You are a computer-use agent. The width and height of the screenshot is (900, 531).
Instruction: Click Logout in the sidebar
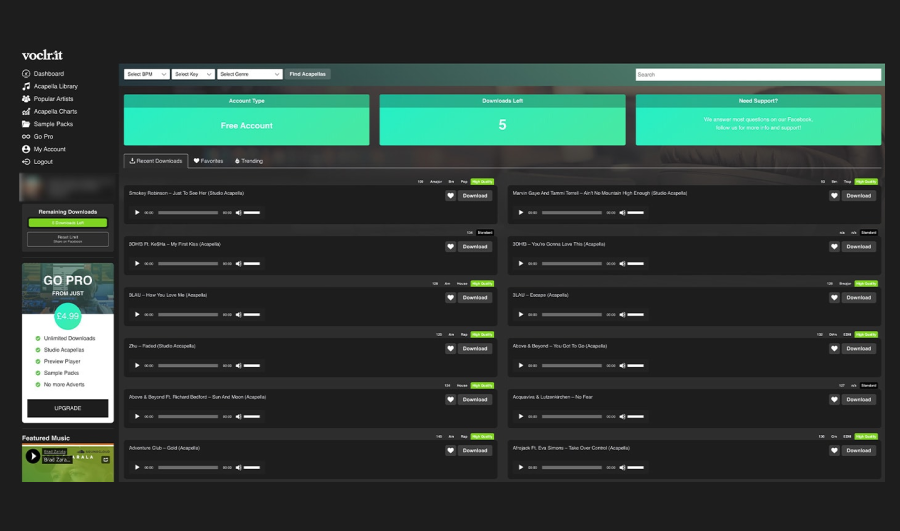(x=37, y=162)
